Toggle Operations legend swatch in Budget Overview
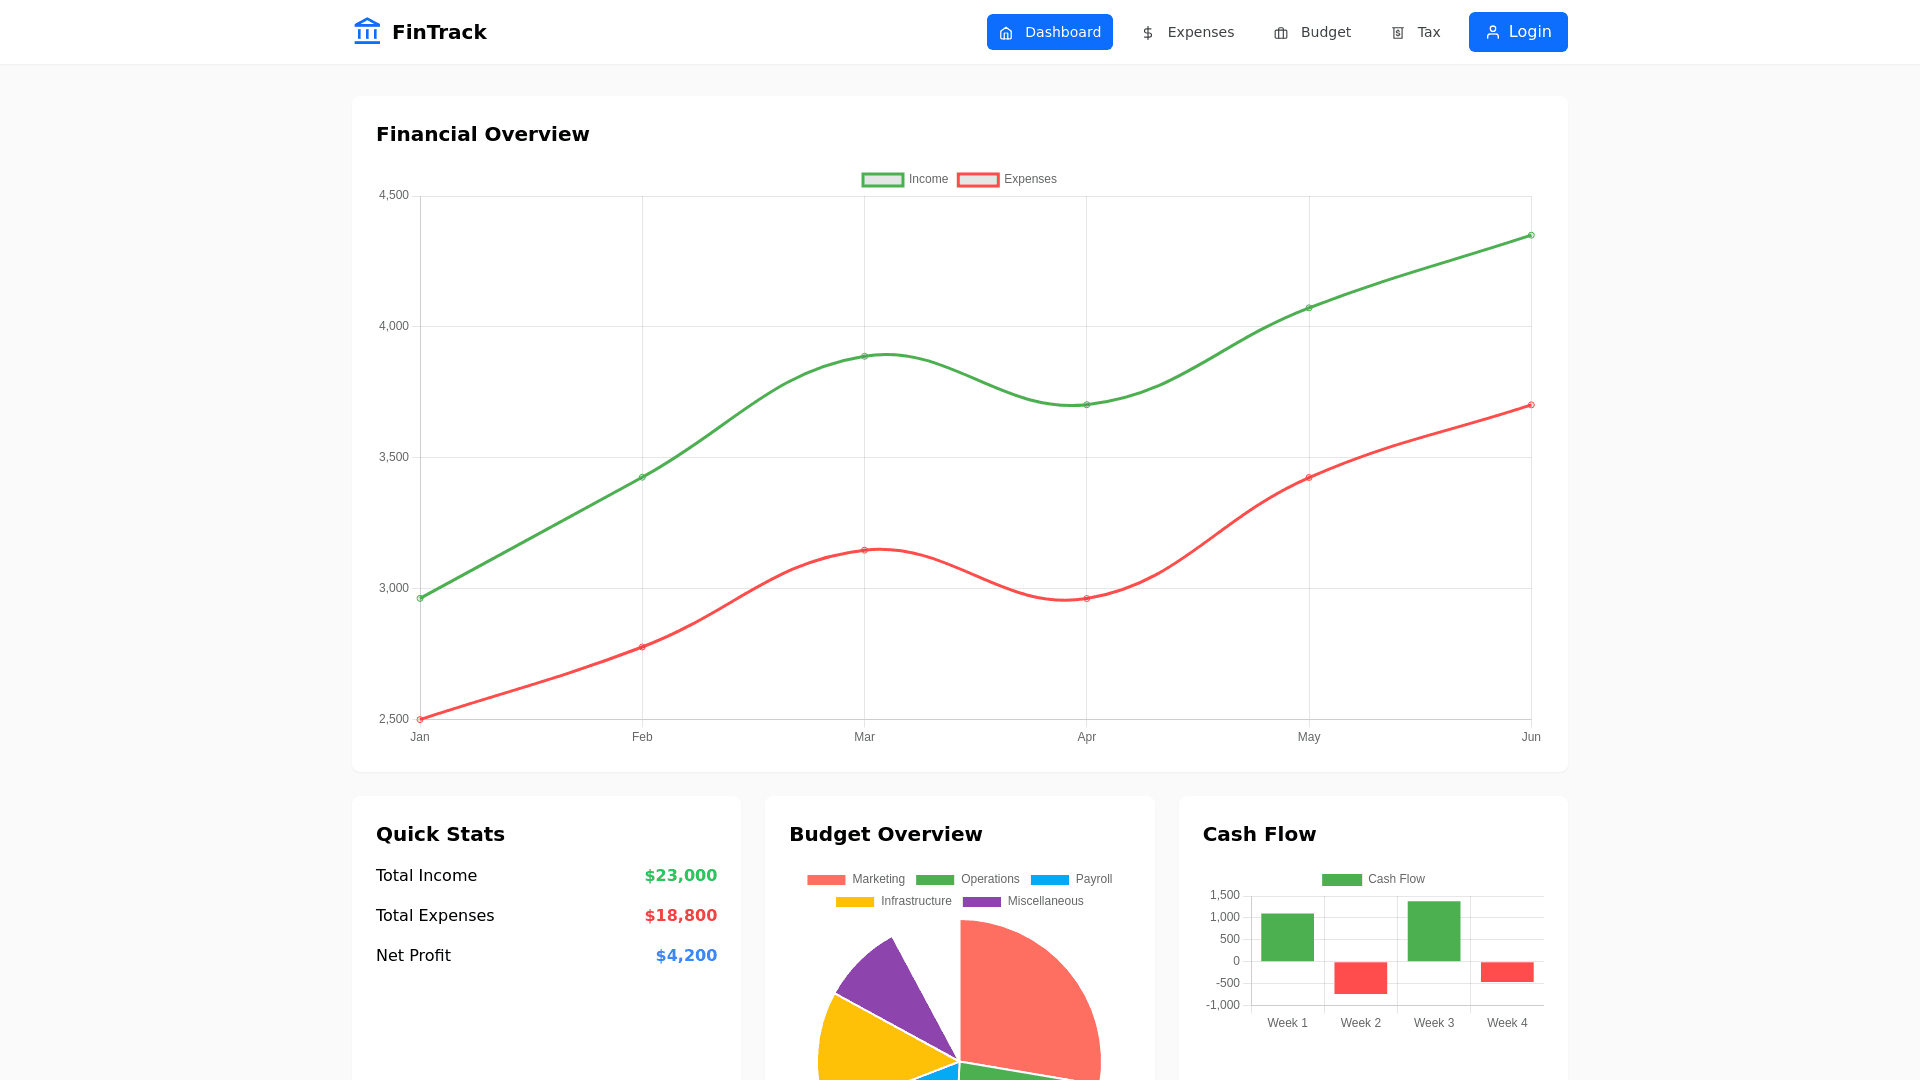1920x1080 pixels. [935, 880]
